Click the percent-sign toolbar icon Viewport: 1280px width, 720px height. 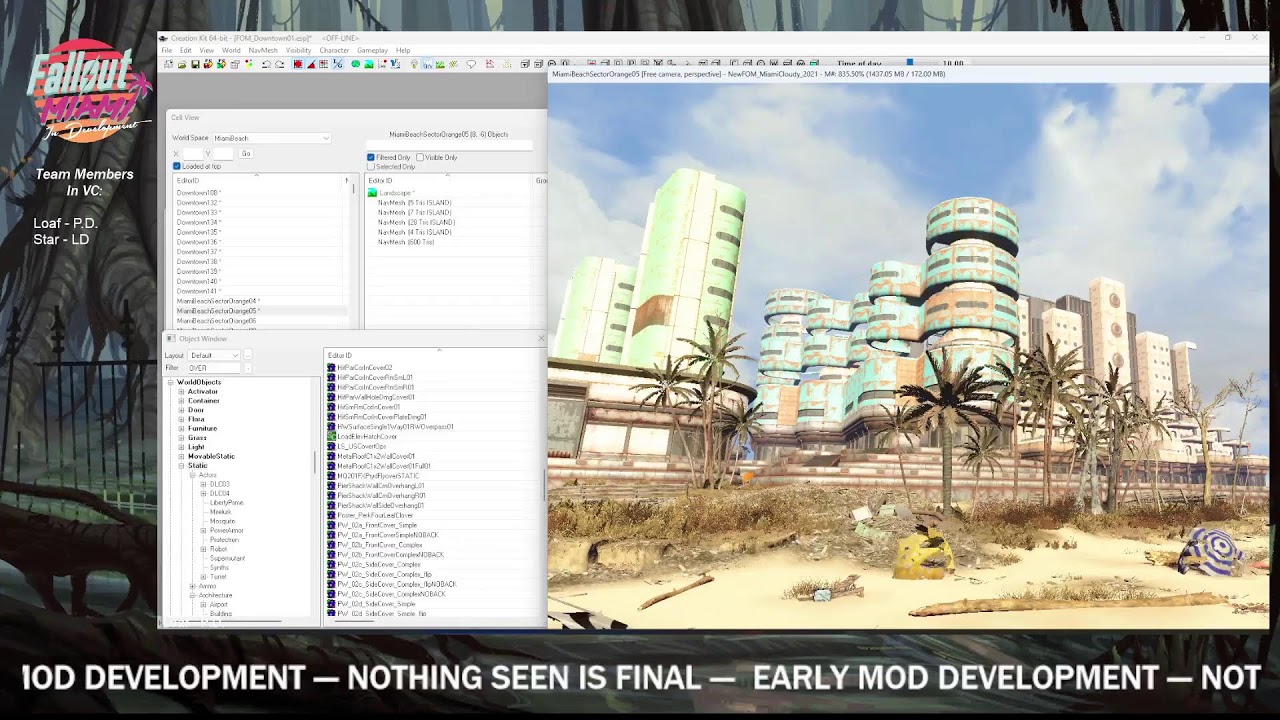337,64
